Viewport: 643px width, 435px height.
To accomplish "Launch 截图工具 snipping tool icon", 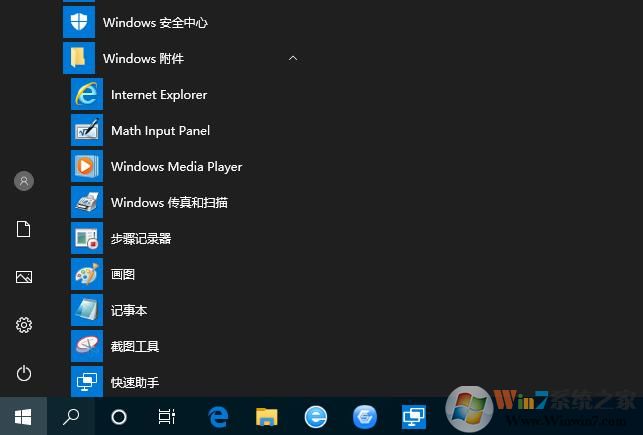I will click(x=87, y=346).
